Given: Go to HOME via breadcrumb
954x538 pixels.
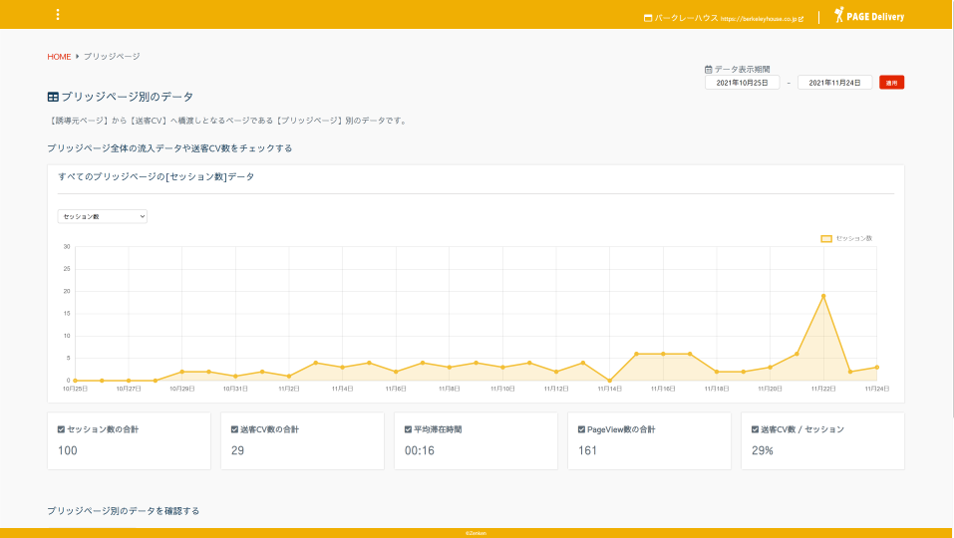Looking at the screenshot, I should (x=59, y=57).
